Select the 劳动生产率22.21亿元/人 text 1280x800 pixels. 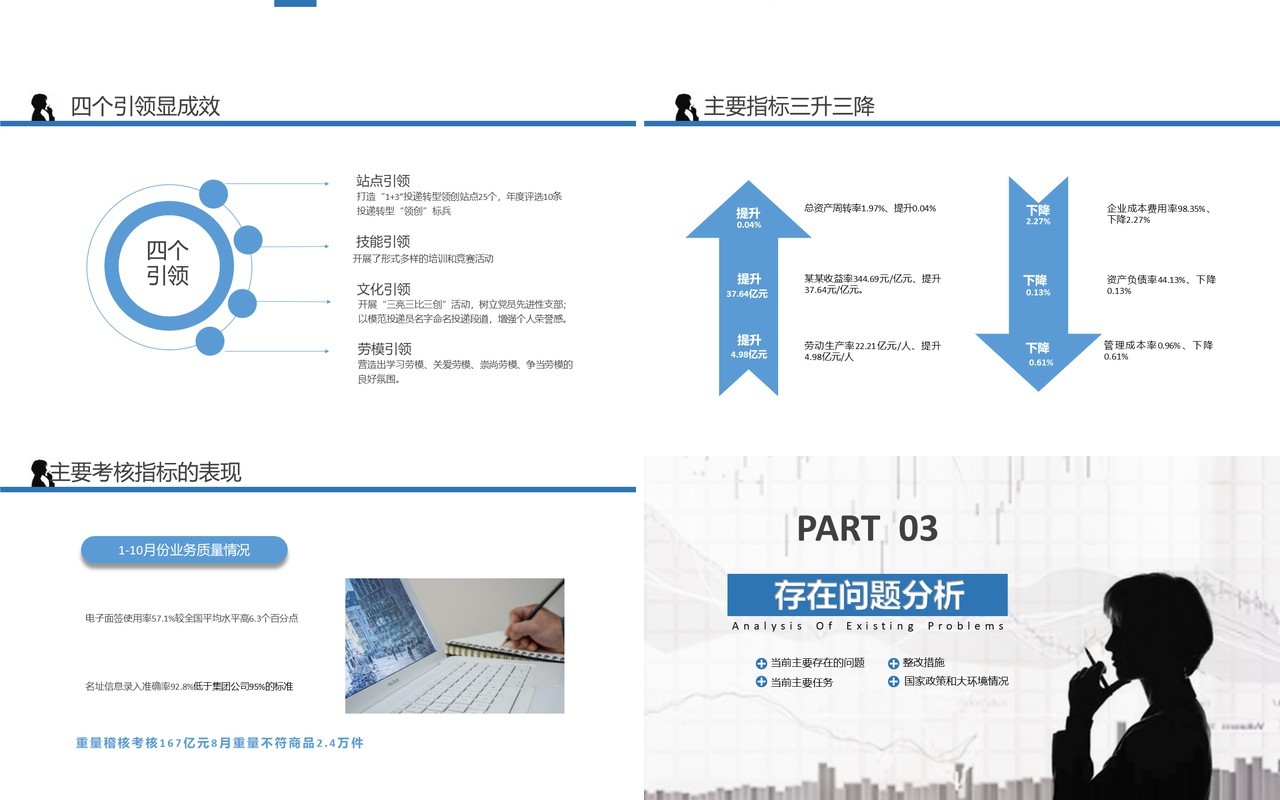pos(872,351)
